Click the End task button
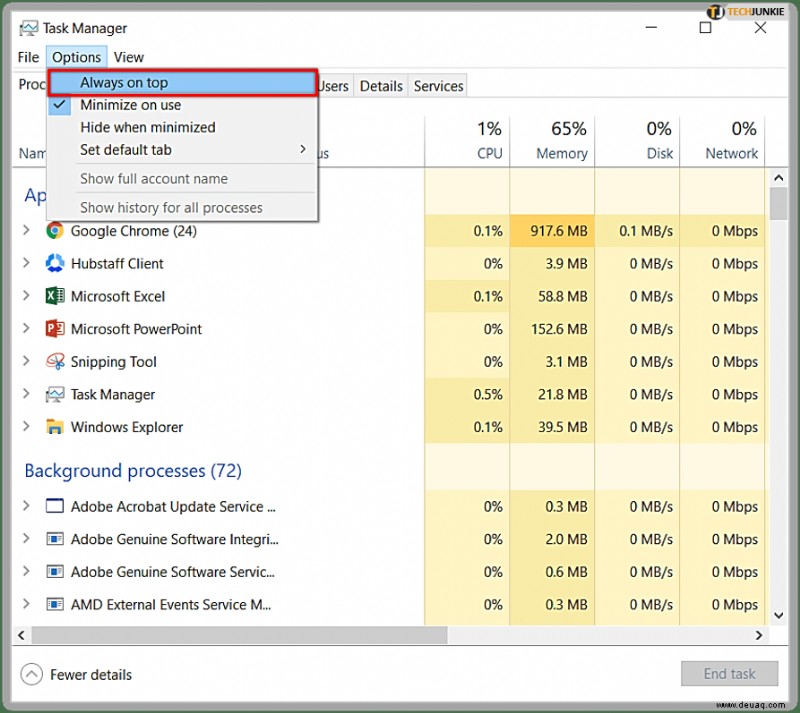Image resolution: width=800 pixels, height=713 pixels. (x=729, y=674)
